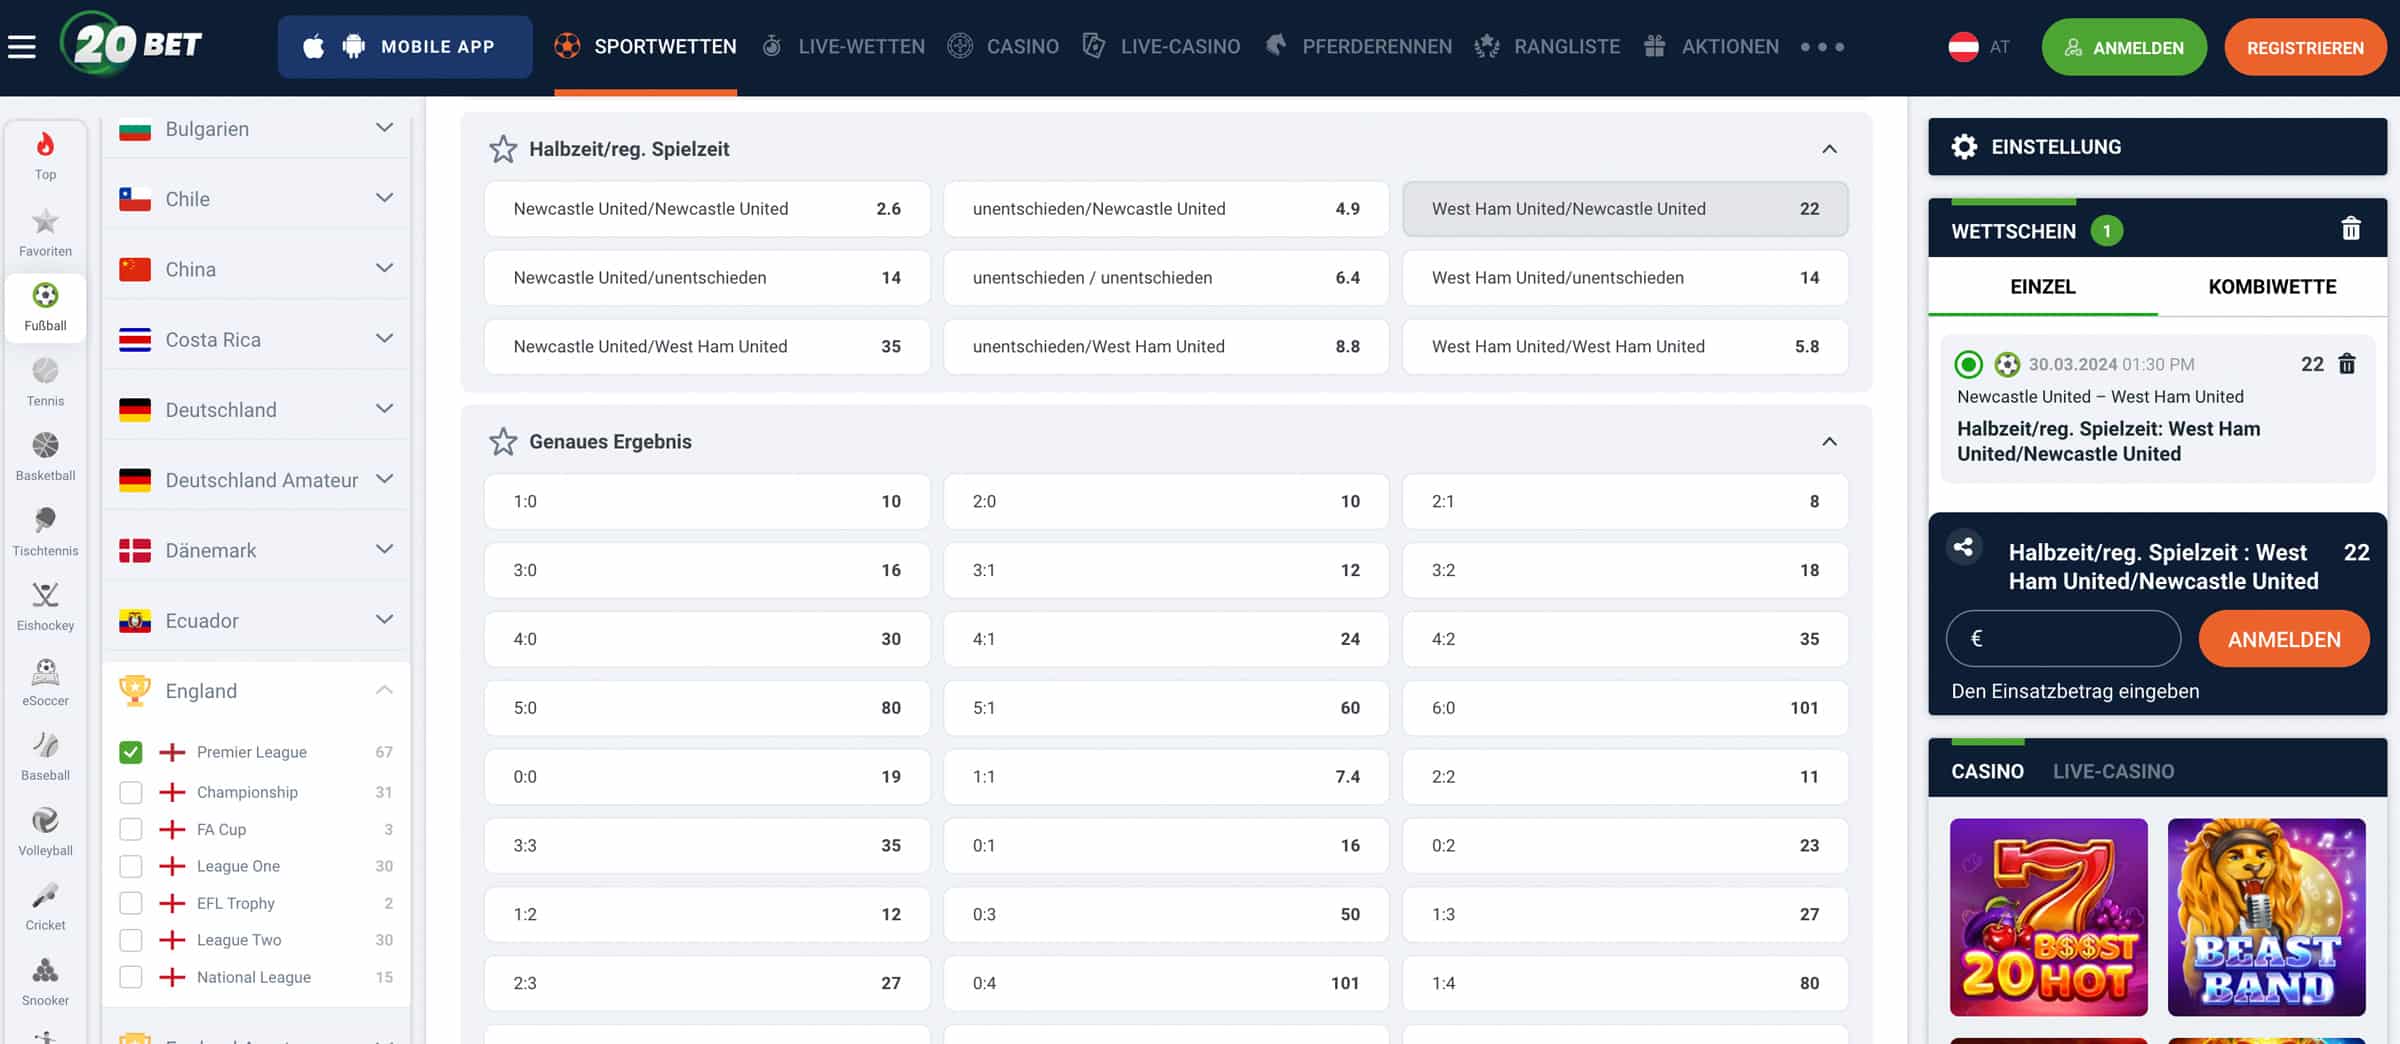The image size is (2400, 1044).
Task: Open the Live-Wetten nav tab
Action: (x=843, y=46)
